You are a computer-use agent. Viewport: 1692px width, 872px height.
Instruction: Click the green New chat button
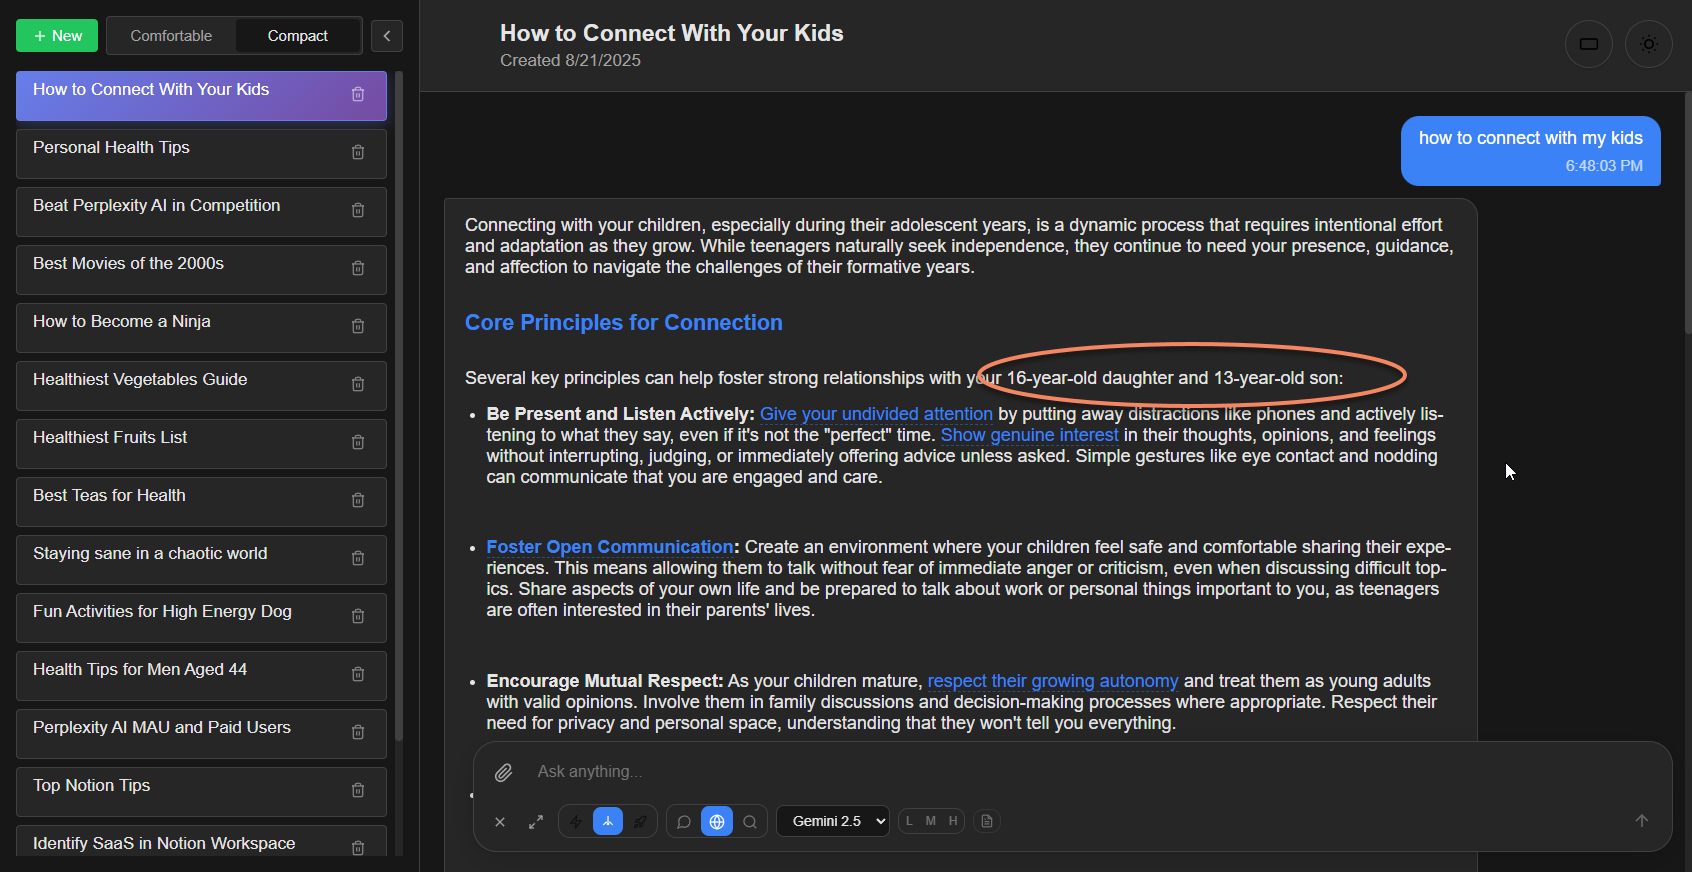click(x=57, y=36)
